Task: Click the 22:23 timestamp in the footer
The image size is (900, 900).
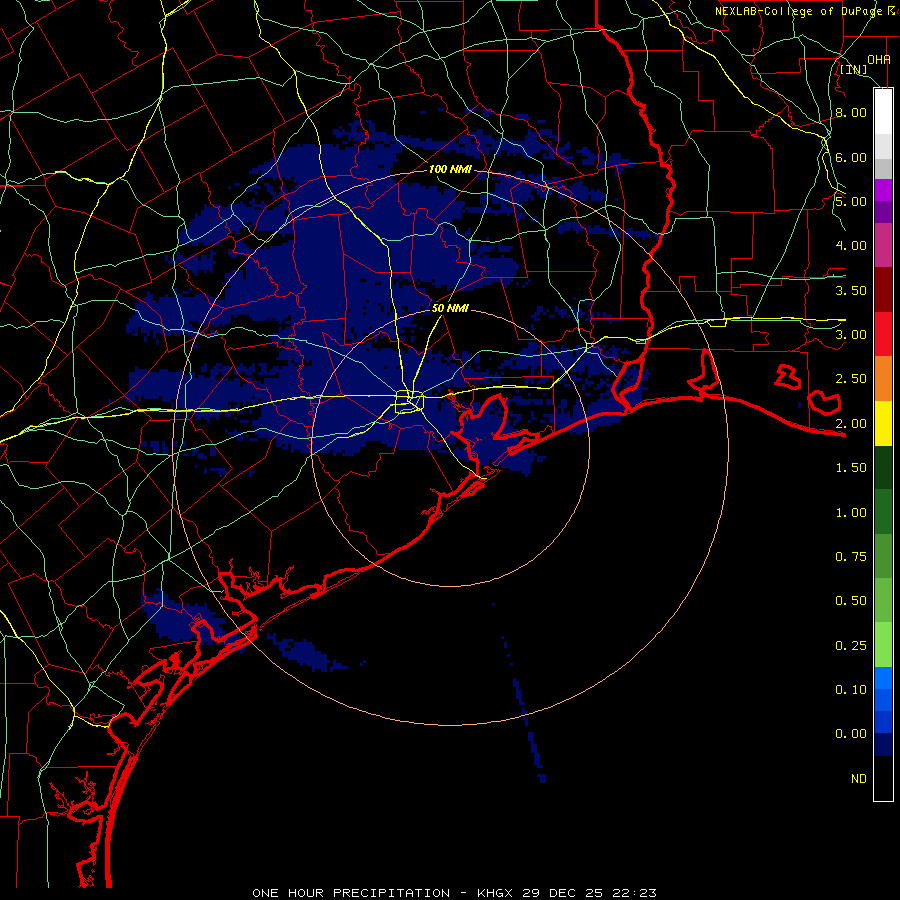Action: [x=636, y=893]
